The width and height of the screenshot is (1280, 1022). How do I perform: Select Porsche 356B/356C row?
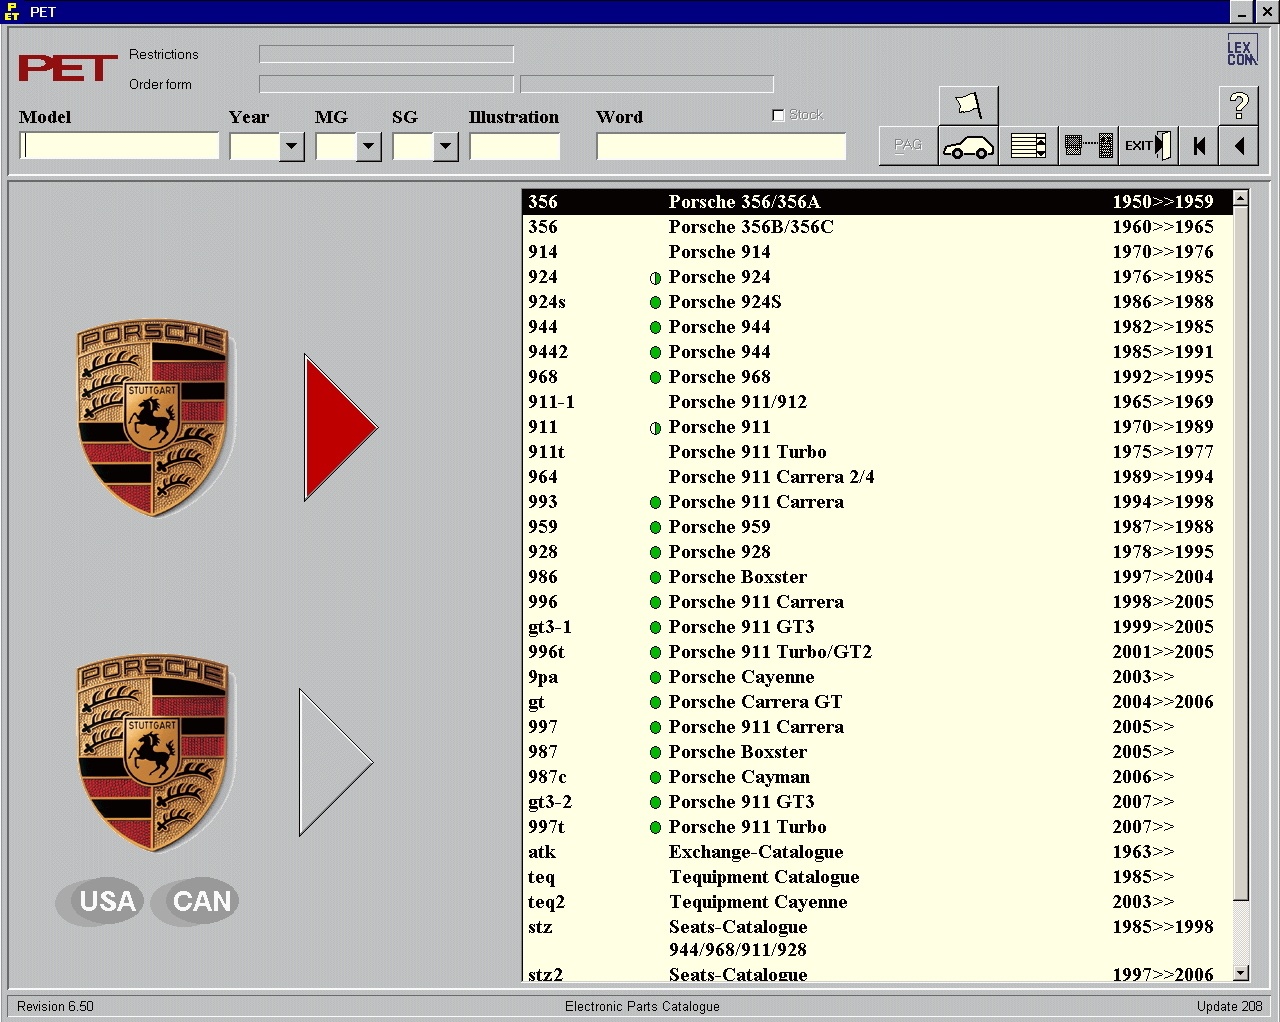(877, 227)
